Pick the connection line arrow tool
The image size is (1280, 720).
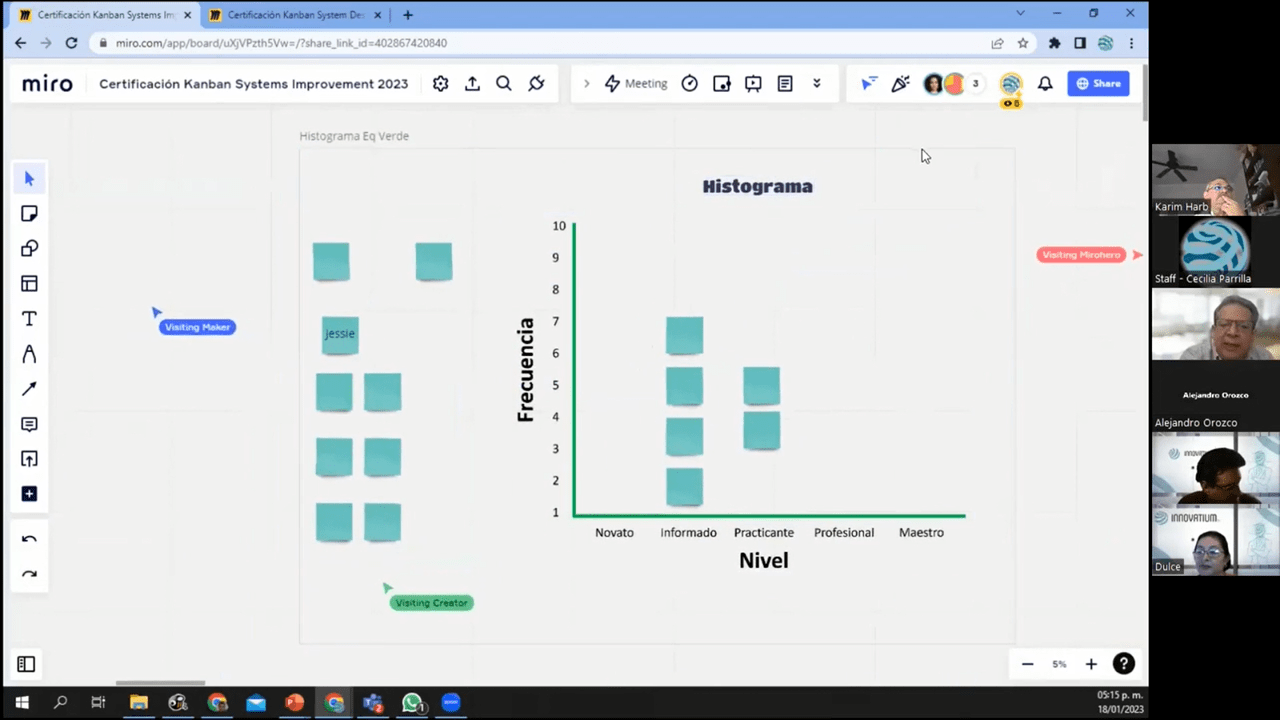coord(29,389)
